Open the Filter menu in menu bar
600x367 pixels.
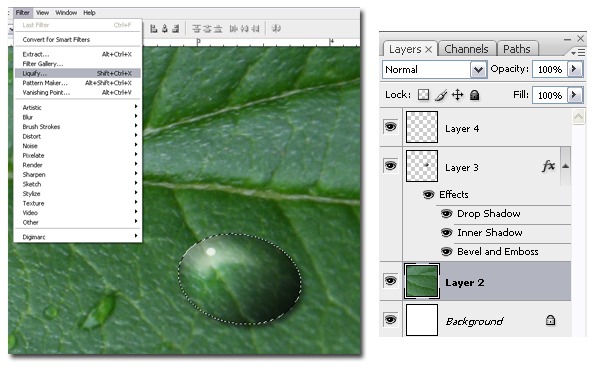[x=23, y=13]
